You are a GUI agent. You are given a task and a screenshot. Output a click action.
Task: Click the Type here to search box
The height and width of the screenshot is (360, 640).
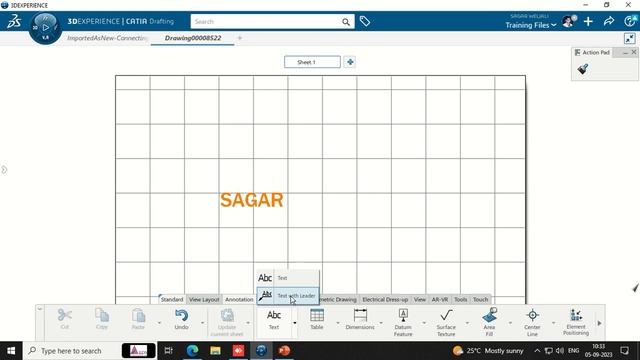(x=71, y=351)
